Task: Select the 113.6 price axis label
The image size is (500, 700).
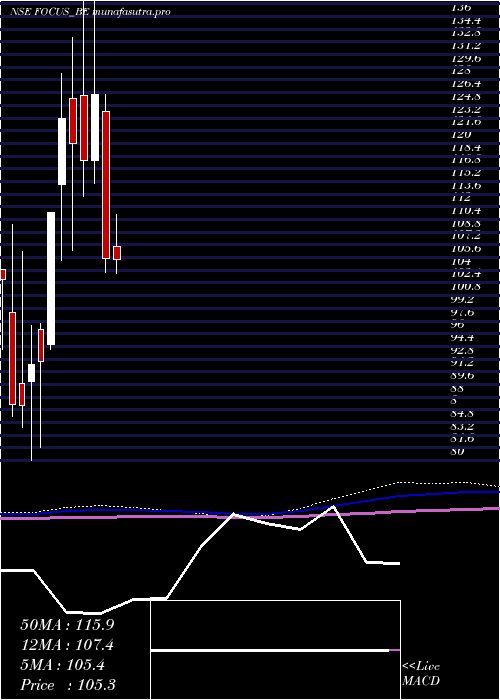Action: tap(467, 184)
